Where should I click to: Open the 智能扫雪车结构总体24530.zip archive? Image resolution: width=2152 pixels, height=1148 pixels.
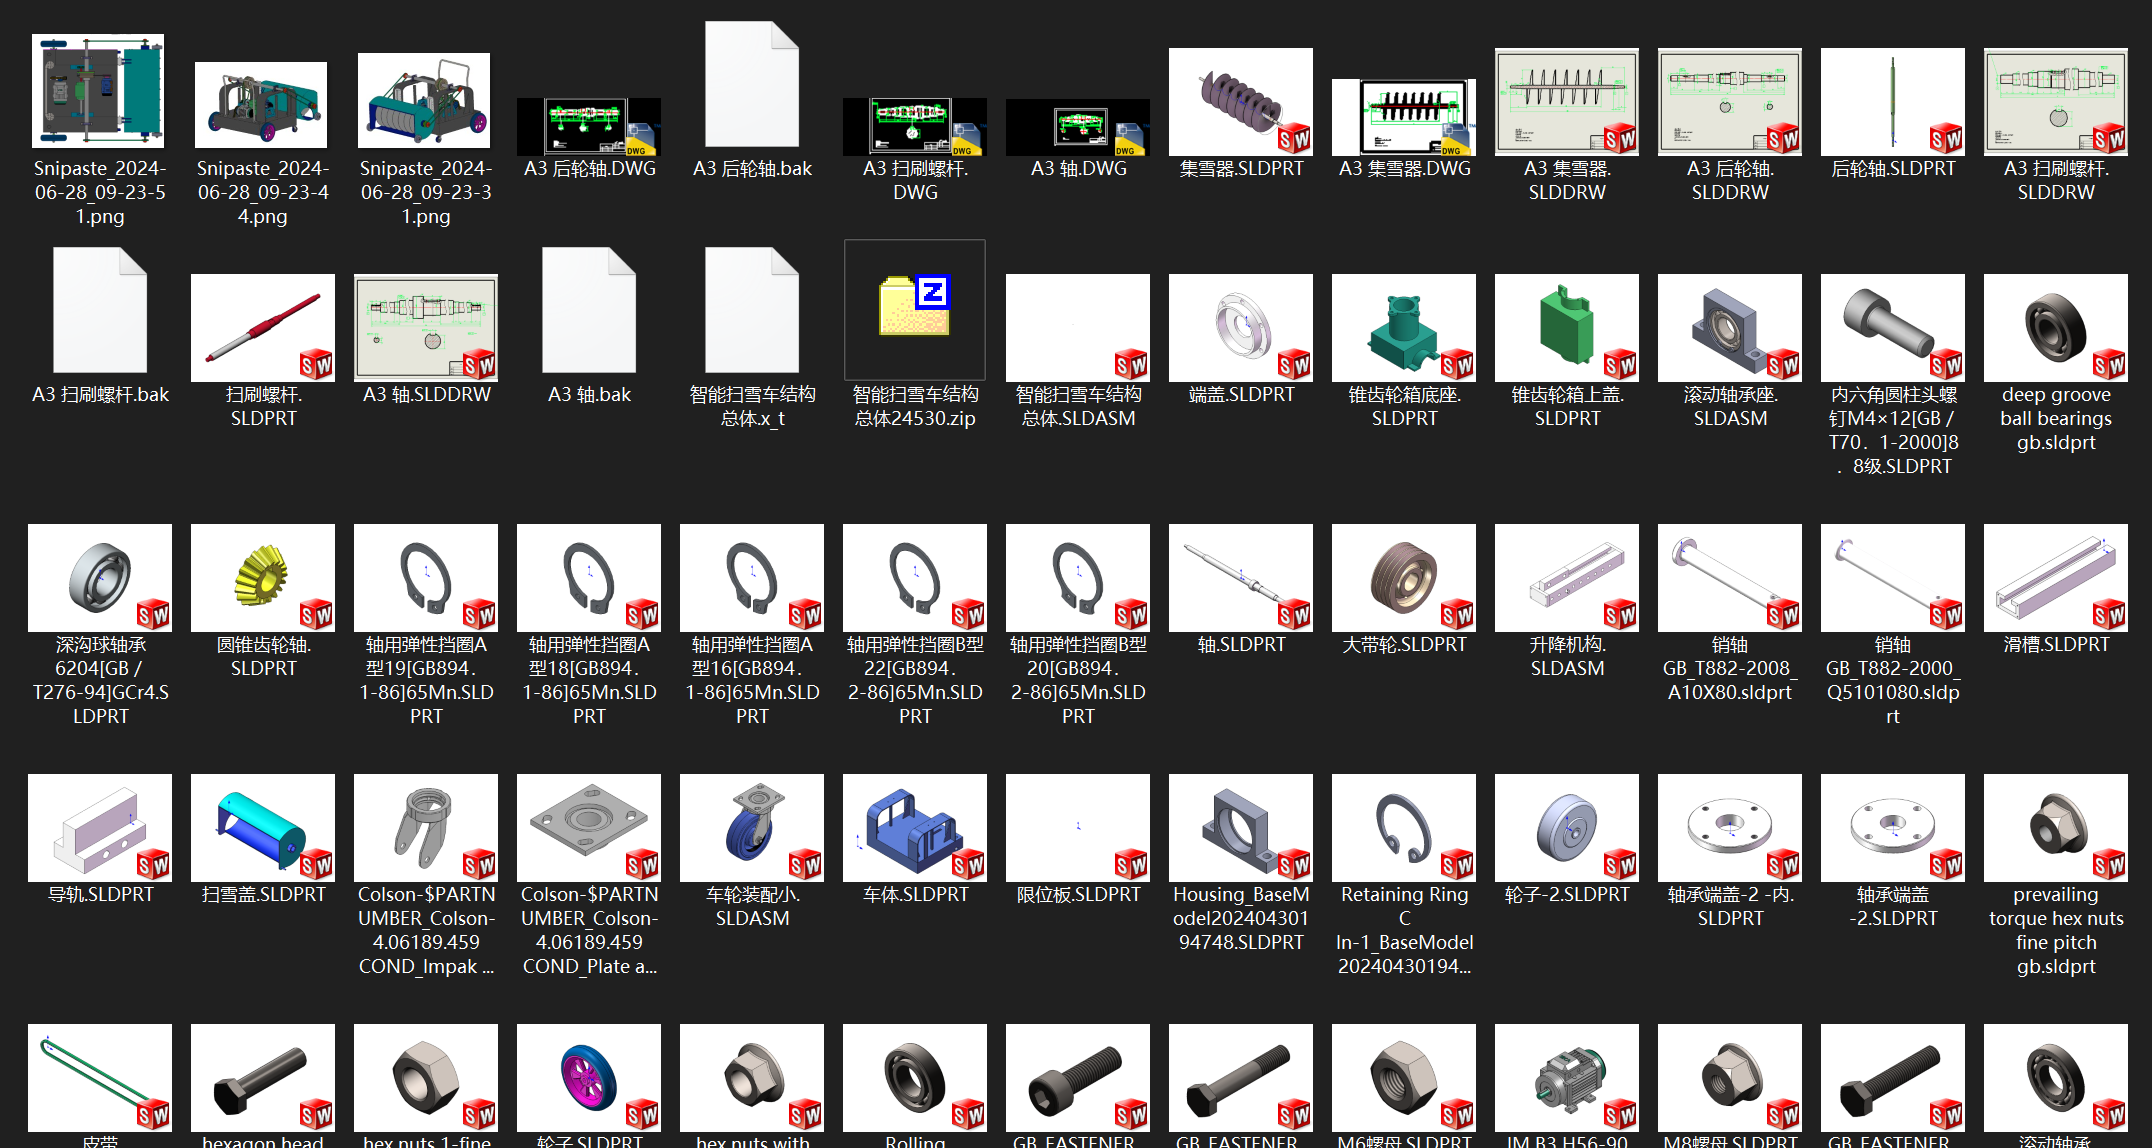click(x=914, y=310)
